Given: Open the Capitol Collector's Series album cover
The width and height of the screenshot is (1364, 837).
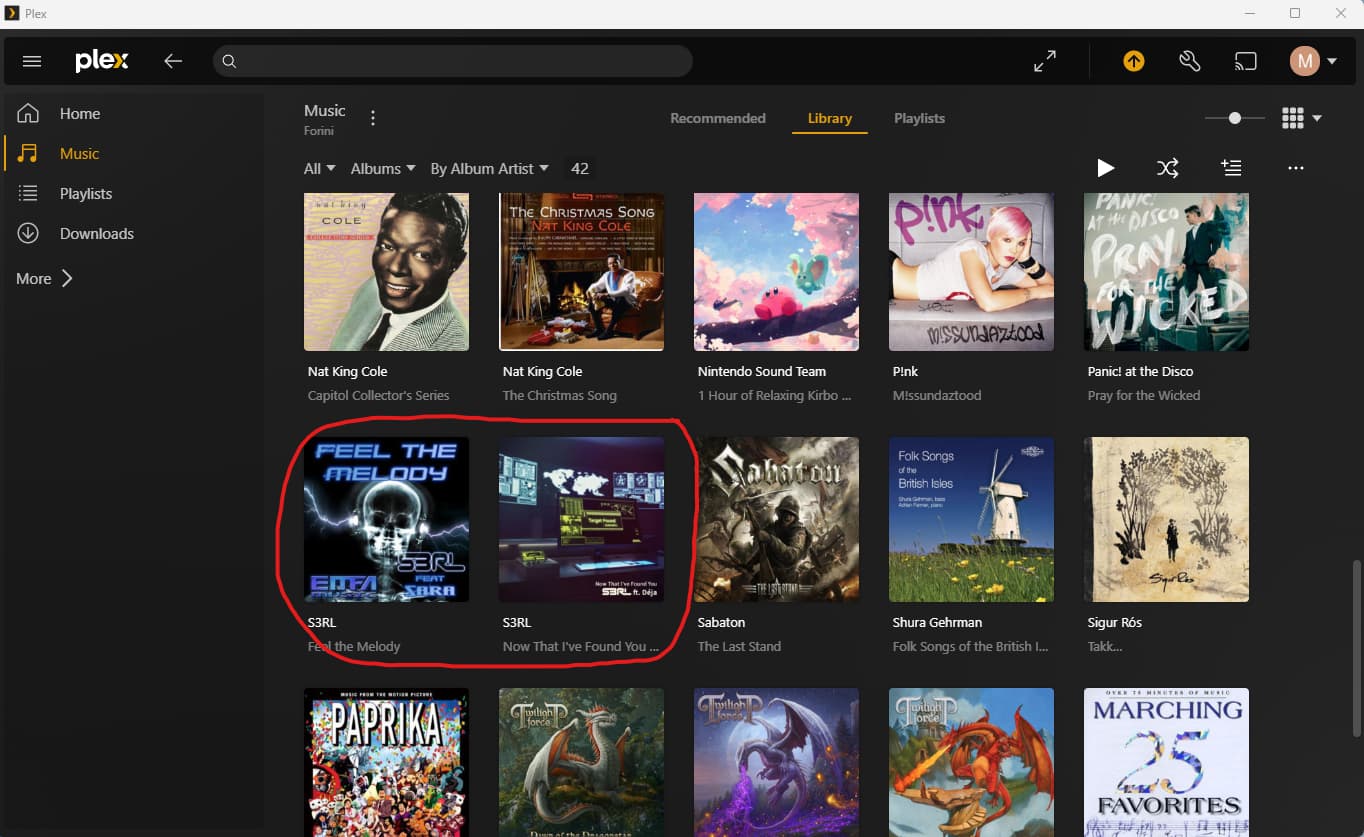Looking at the screenshot, I should click(x=386, y=272).
